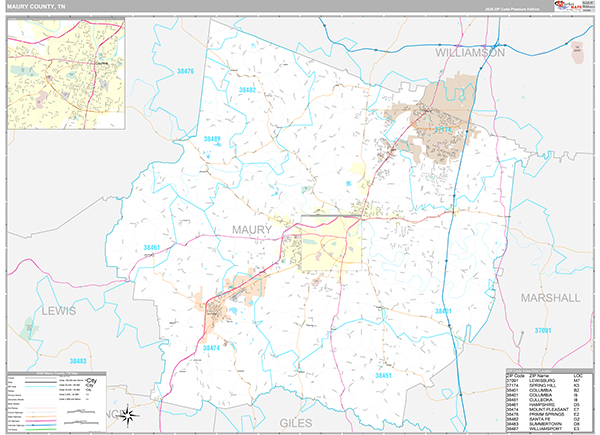Click ZIP code 38483 on the map
The height and width of the screenshot is (435, 600).
[78, 361]
